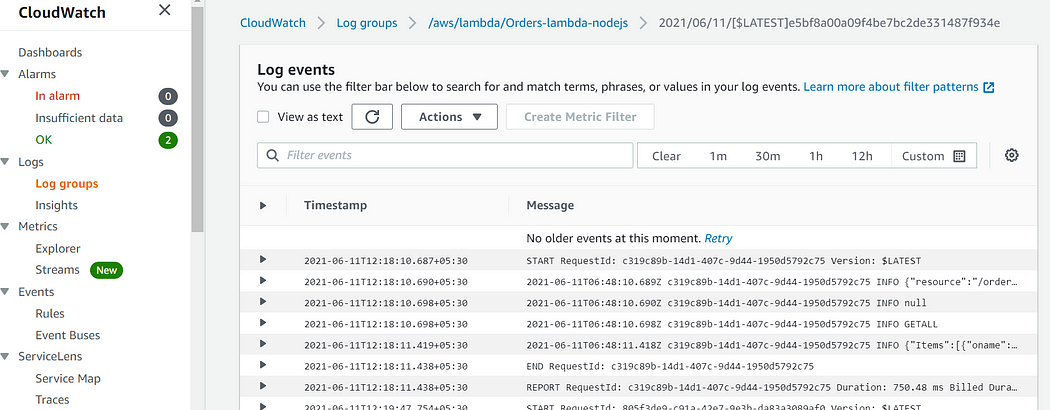Open /aws/lambda/Orders-lambda-nodejs breadcrumb
The image size is (1050, 410).
click(x=528, y=23)
